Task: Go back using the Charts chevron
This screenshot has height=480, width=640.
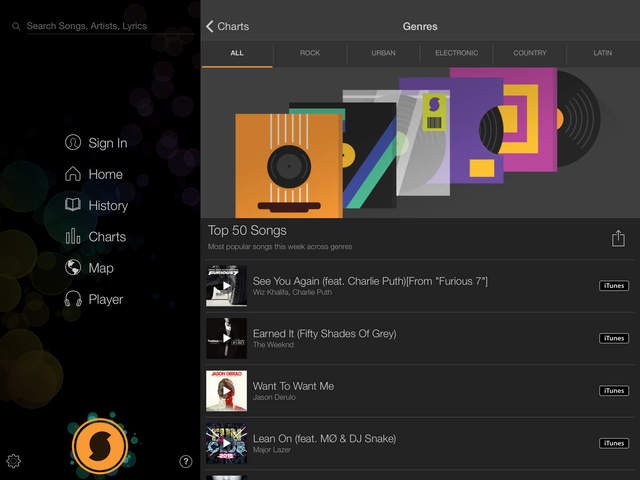Action: [210, 26]
